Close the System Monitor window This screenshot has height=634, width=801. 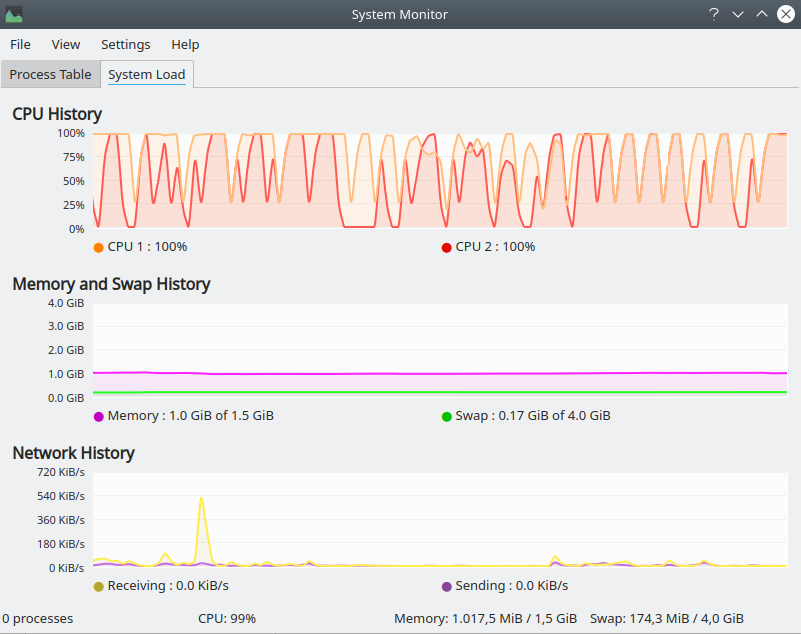tap(786, 14)
